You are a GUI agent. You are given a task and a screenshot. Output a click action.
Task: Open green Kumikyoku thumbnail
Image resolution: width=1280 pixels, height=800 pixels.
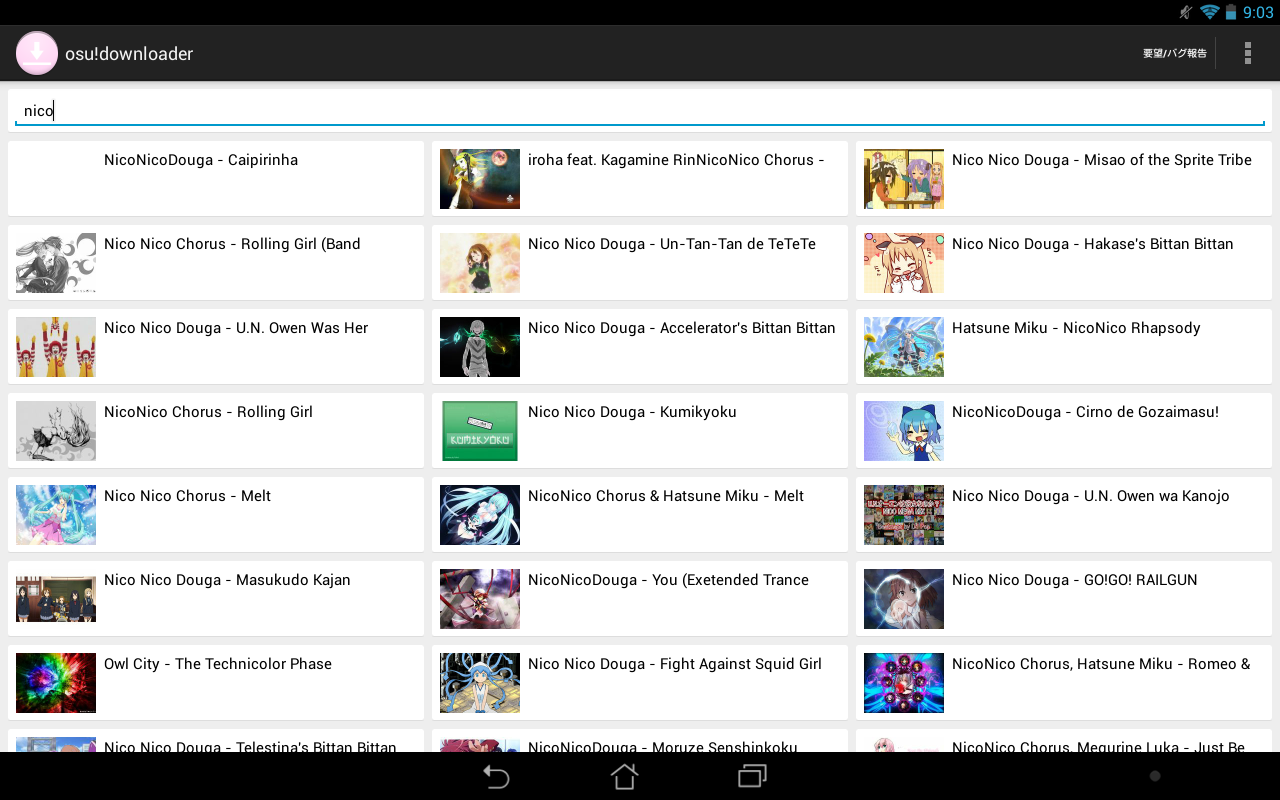point(480,431)
